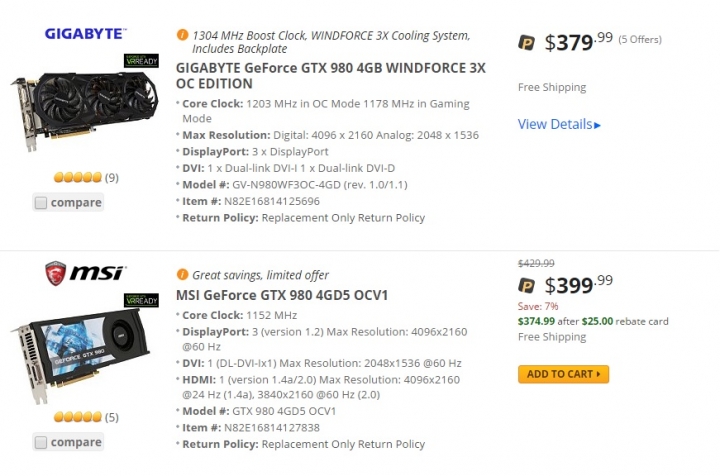This screenshot has width=720, height=476.
Task: Click the Gigabyte graphics card product image
Action: 85,110
